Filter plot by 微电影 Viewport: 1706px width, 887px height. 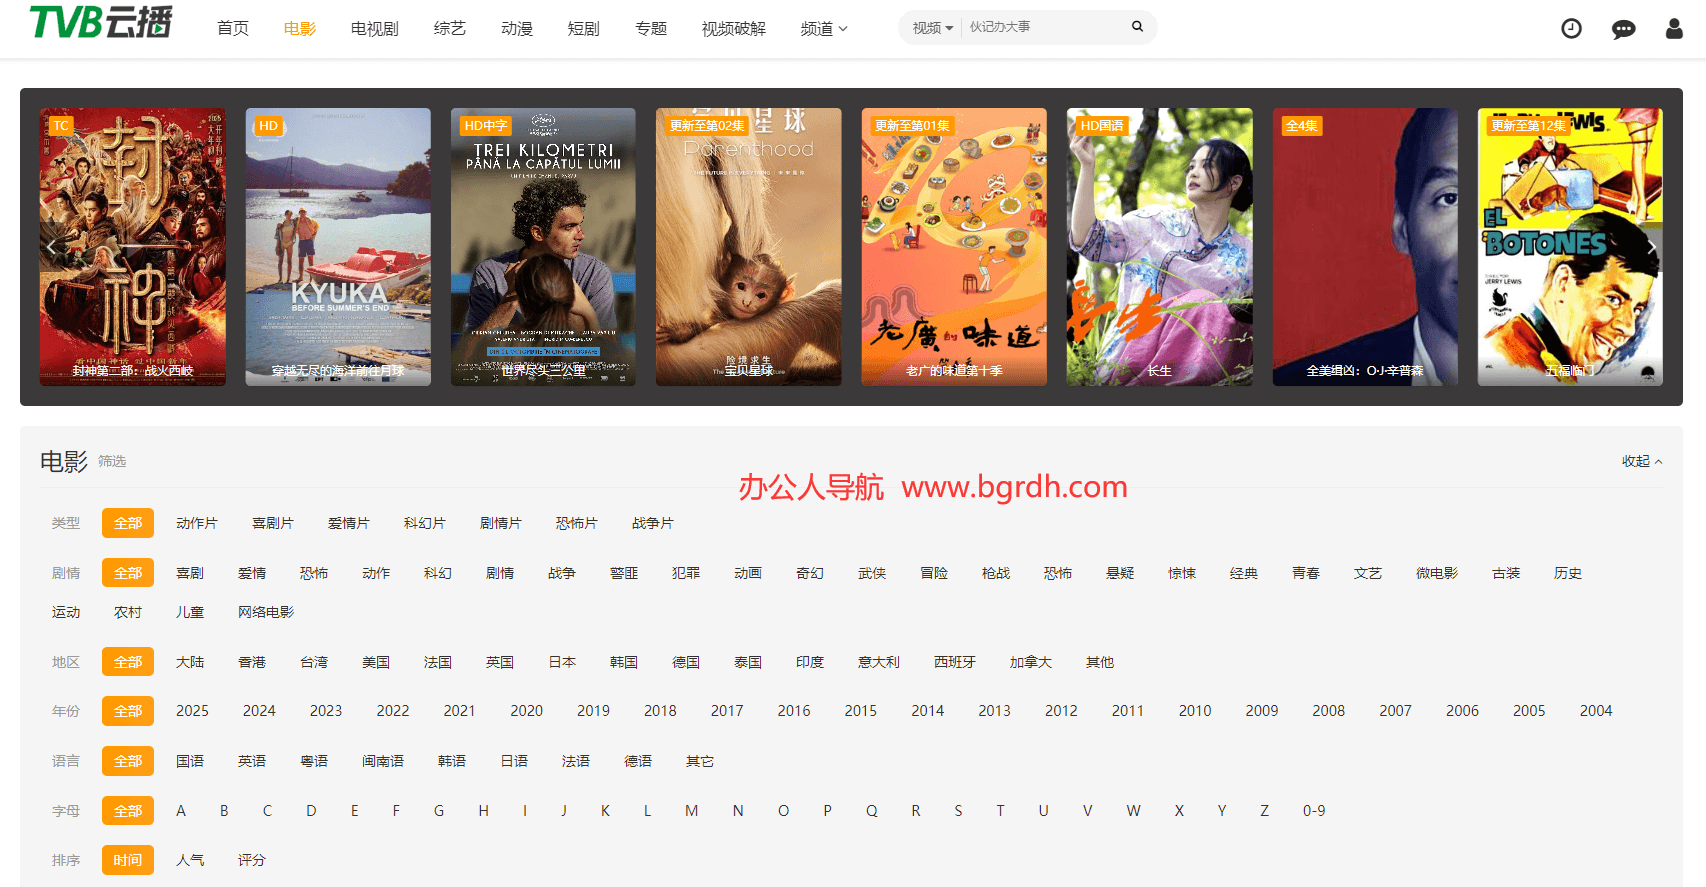[x=1437, y=573]
